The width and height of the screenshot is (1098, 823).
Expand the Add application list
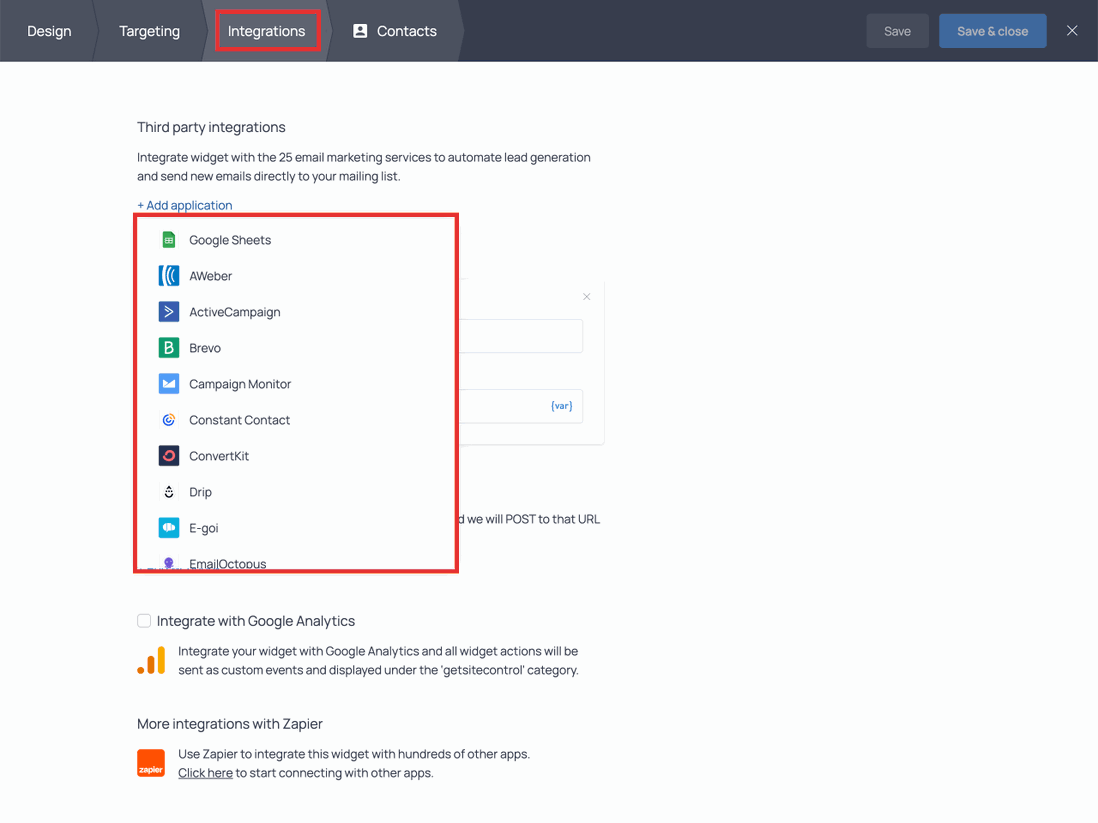184,205
